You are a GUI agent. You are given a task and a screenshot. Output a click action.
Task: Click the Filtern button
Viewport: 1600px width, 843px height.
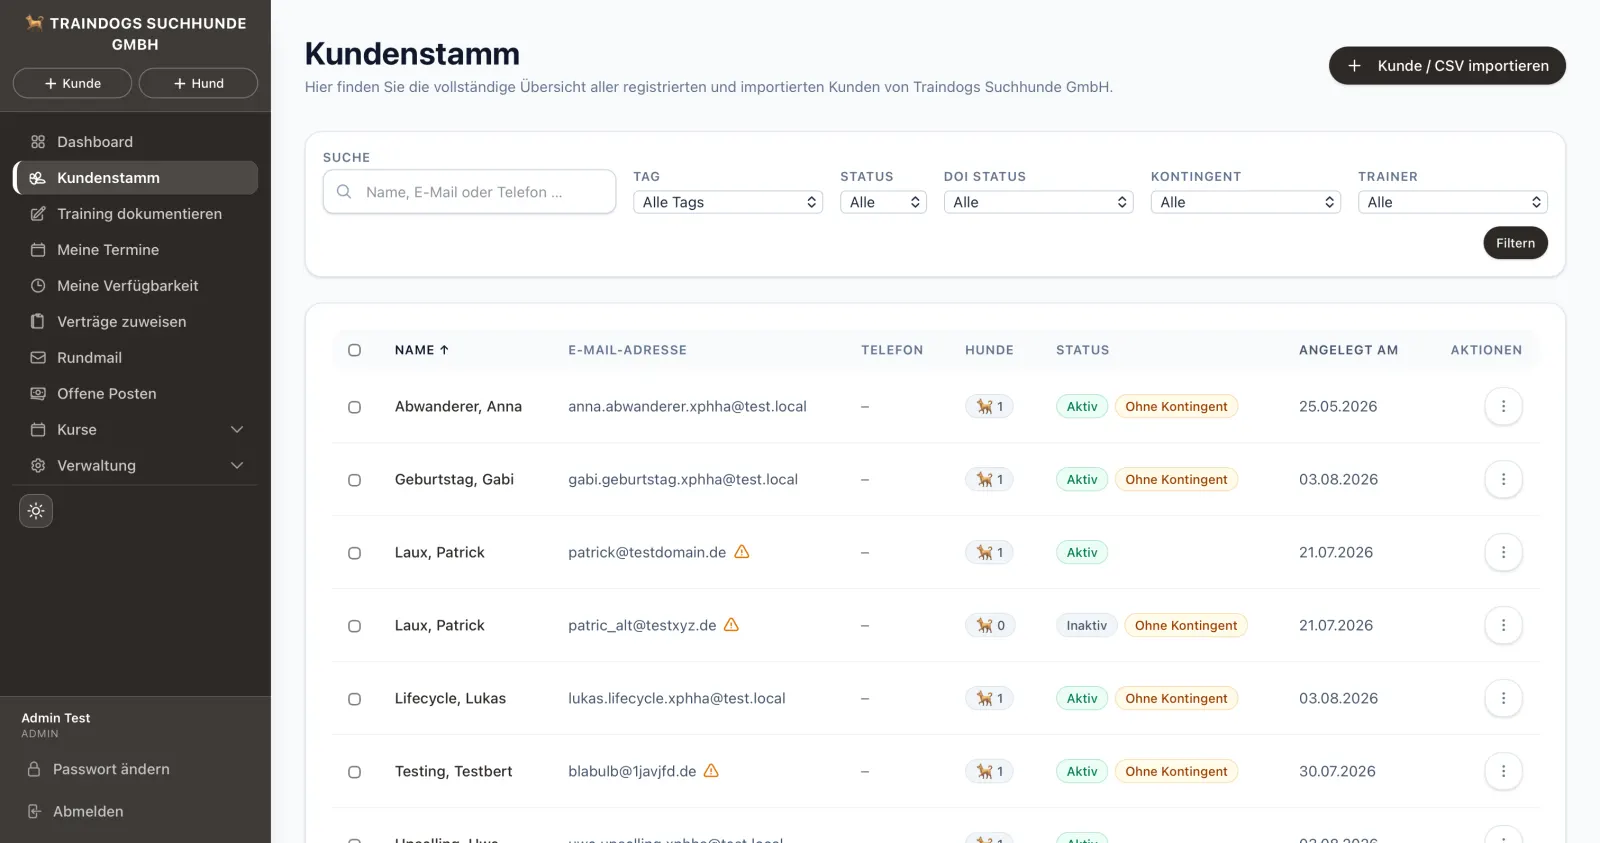(x=1515, y=243)
